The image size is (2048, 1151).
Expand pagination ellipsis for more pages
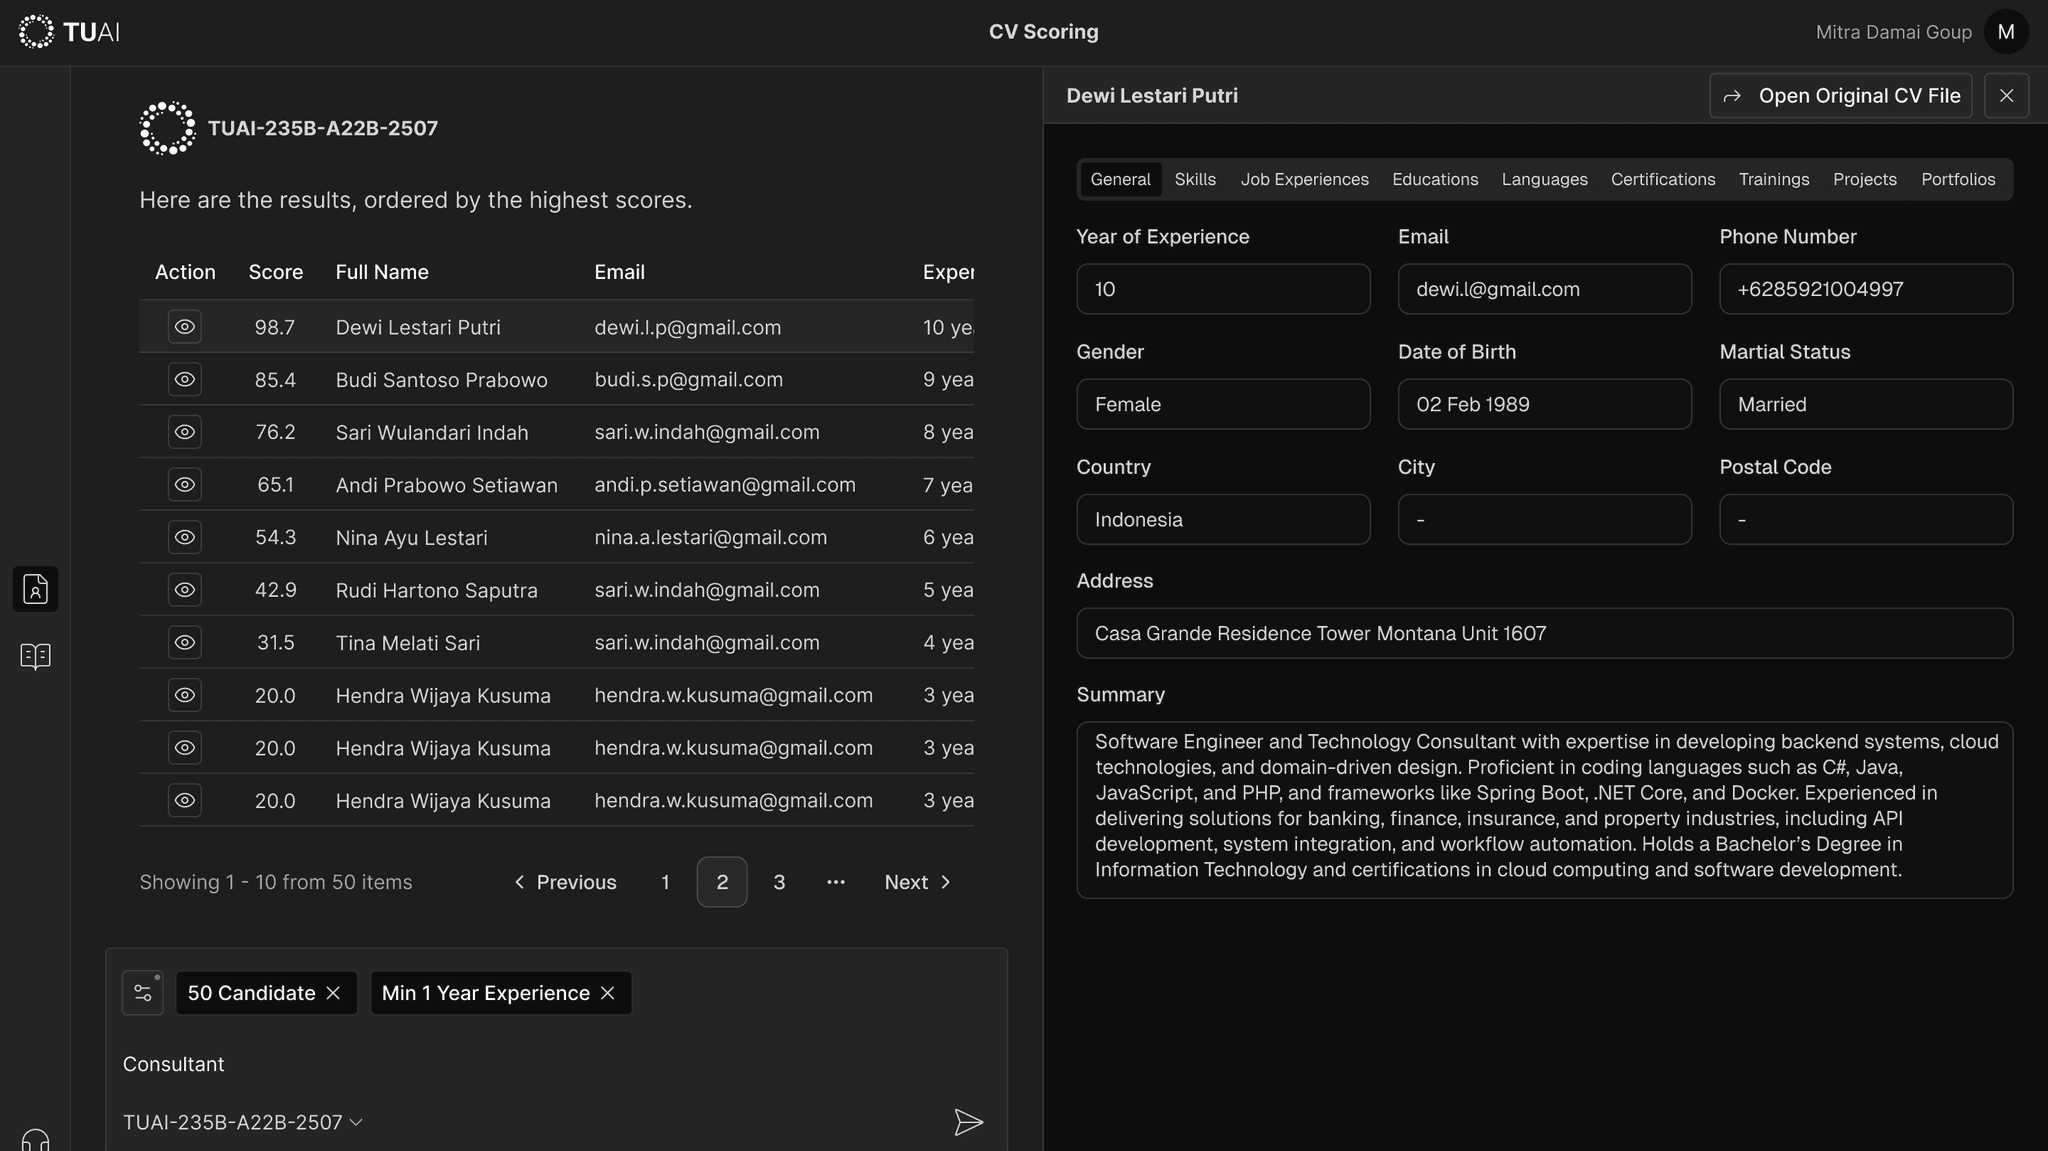click(x=836, y=882)
